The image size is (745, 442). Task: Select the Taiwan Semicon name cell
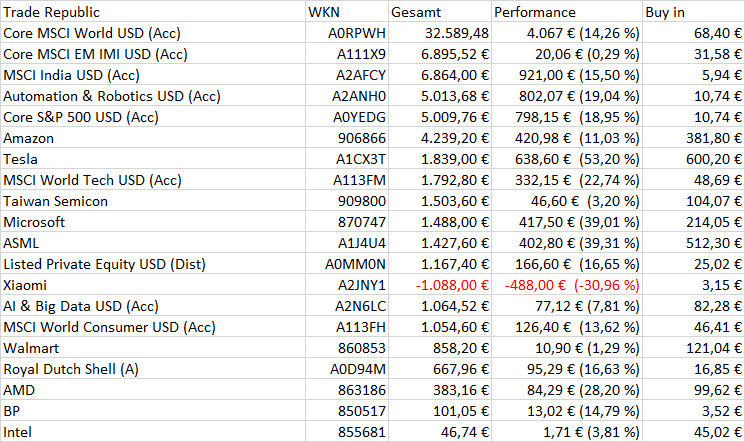coord(152,201)
